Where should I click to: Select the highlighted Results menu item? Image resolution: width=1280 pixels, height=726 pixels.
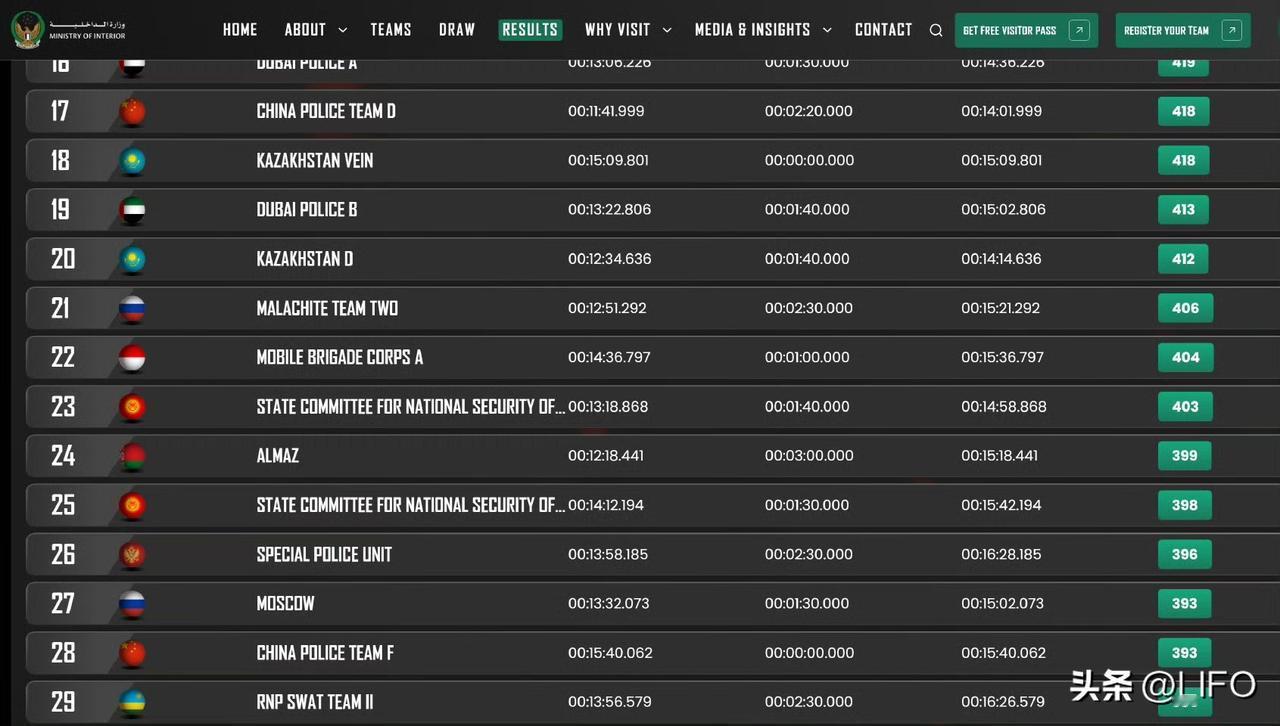click(x=530, y=30)
